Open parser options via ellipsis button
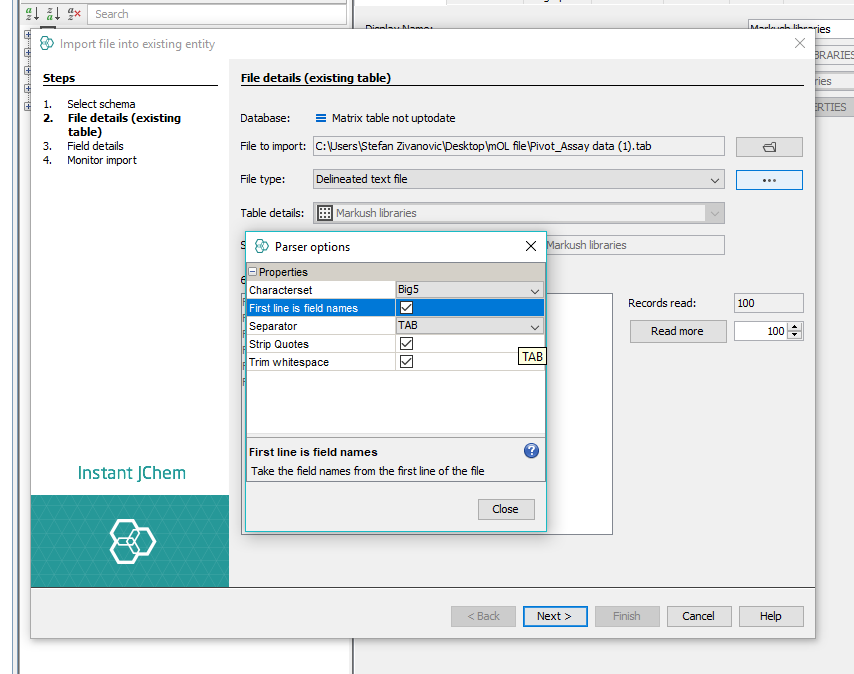 click(769, 180)
